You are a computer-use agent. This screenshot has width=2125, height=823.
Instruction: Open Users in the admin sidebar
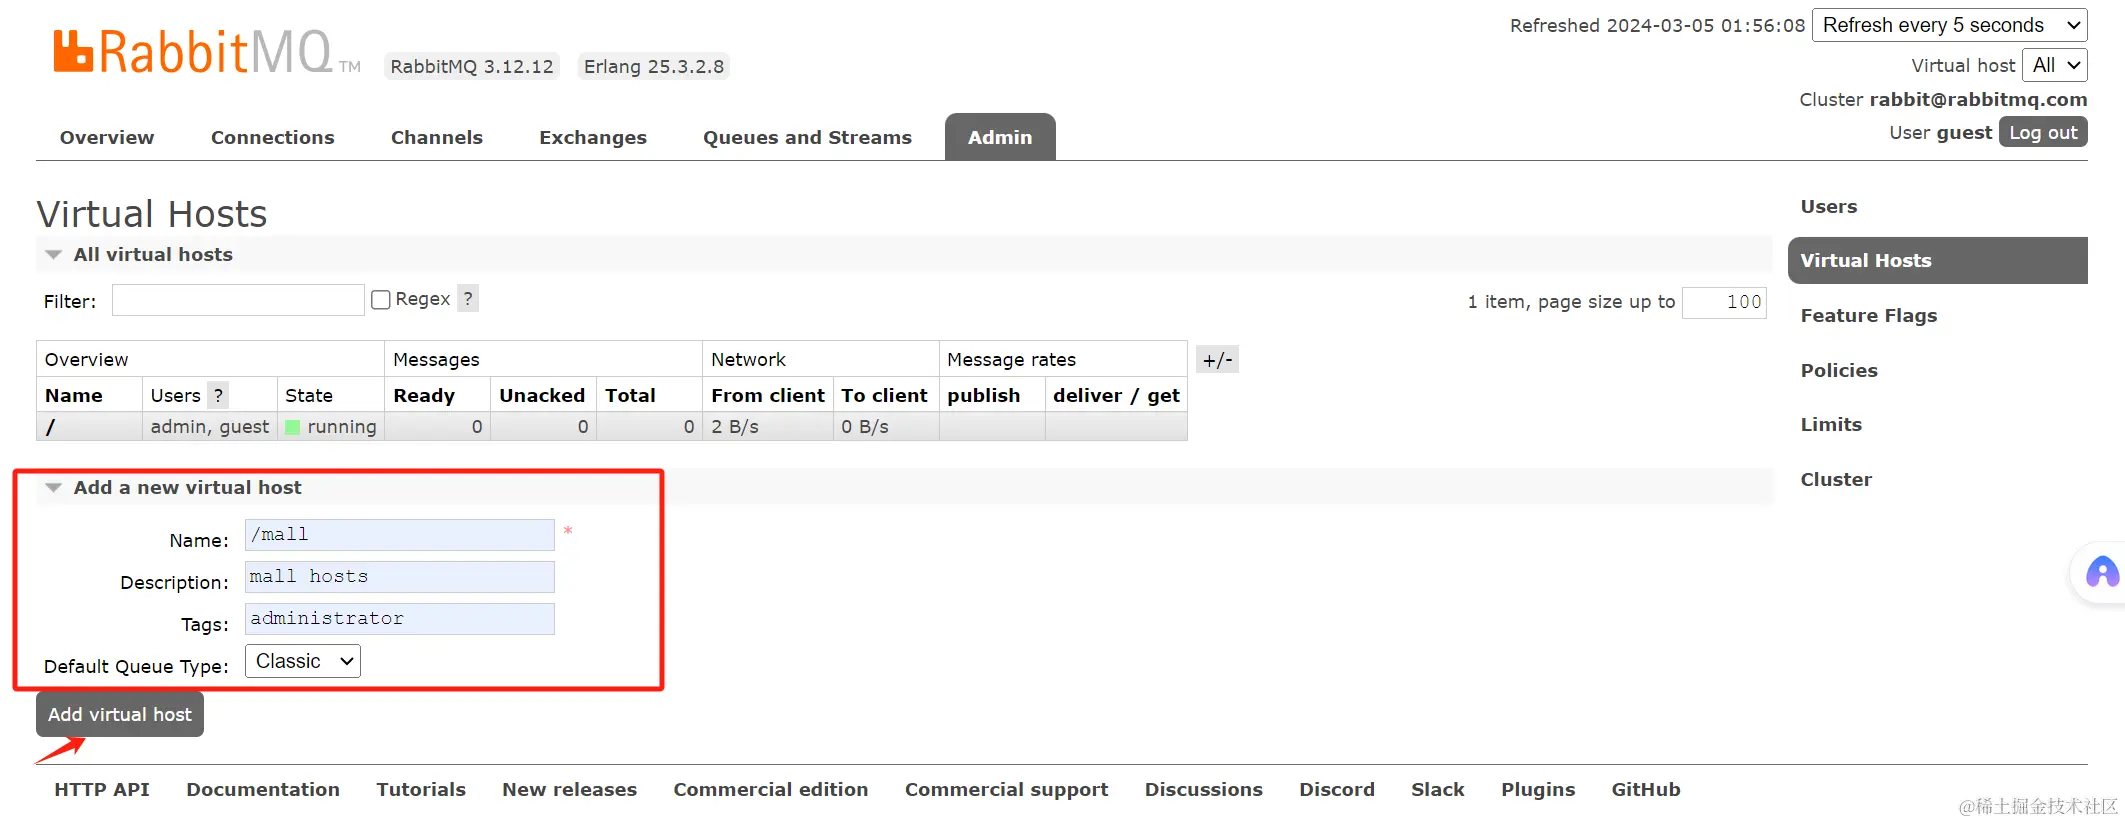pos(1829,206)
